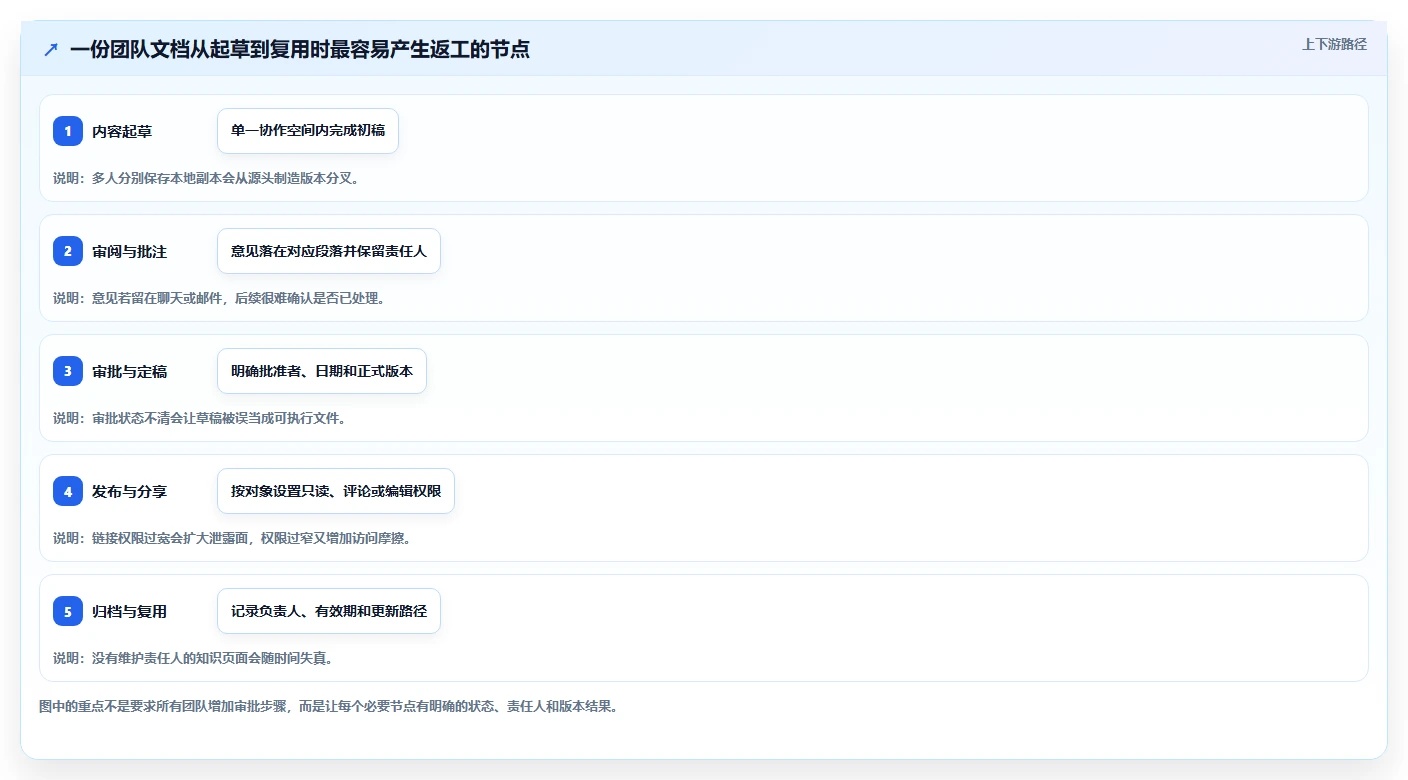Screen dimensions: 1408x780
Task: Click the note 没有维护责任人的知识页面会随时间失真
Action: point(193,658)
